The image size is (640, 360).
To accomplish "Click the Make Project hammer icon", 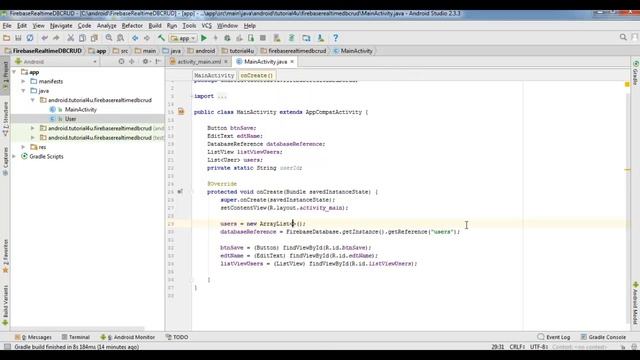I will point(161,38).
